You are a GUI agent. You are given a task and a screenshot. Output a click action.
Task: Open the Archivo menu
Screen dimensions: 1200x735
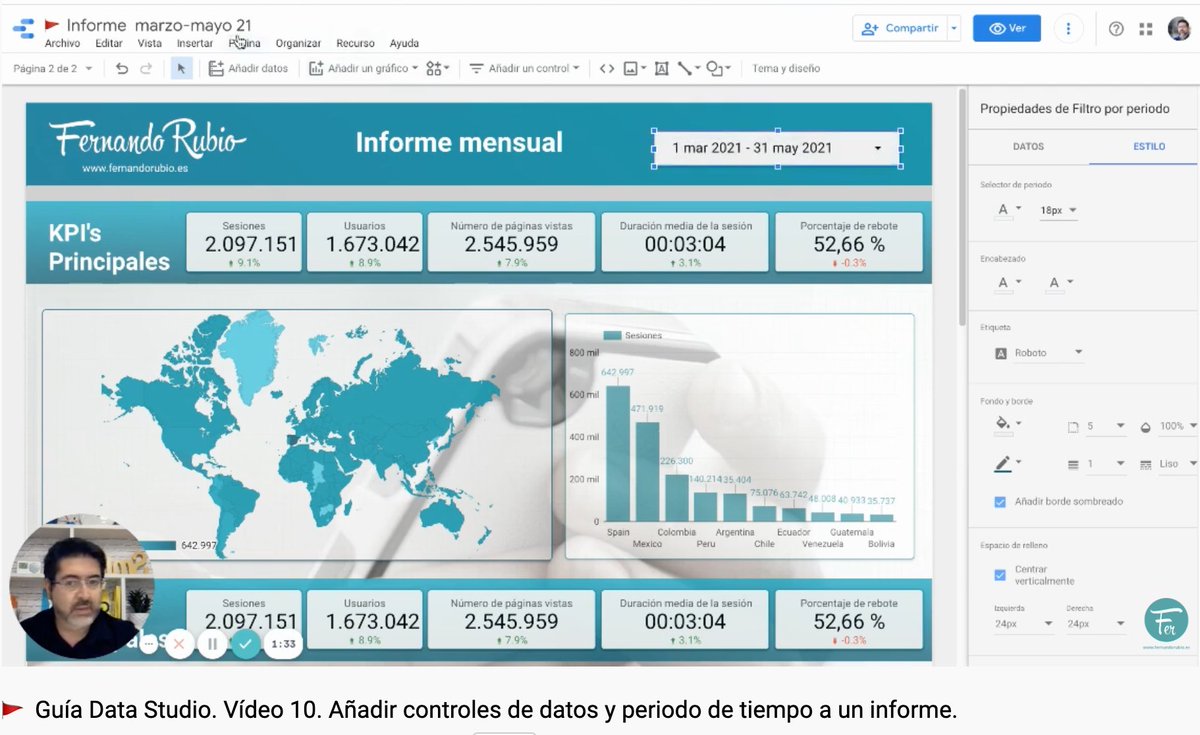(63, 43)
